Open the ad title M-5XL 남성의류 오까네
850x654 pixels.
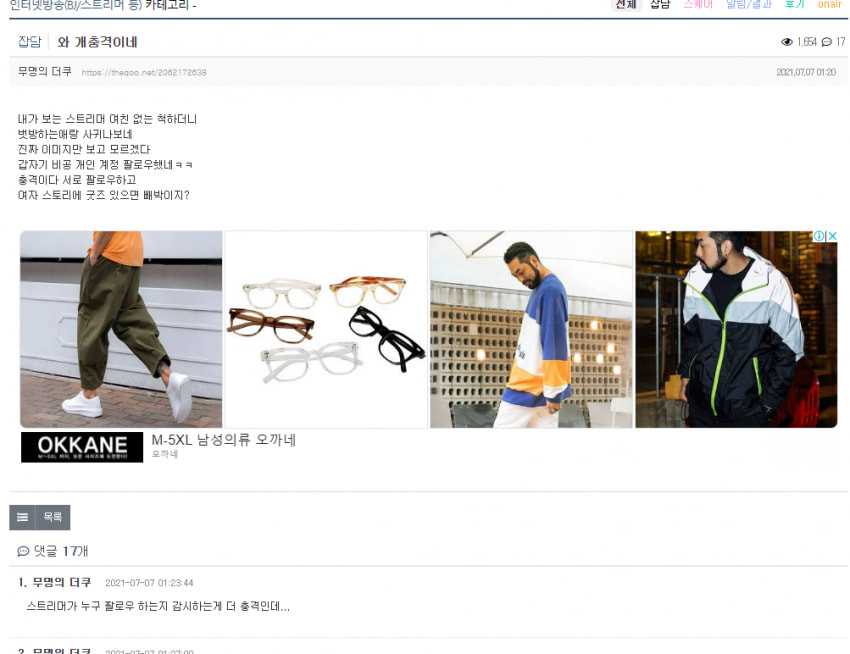224,440
